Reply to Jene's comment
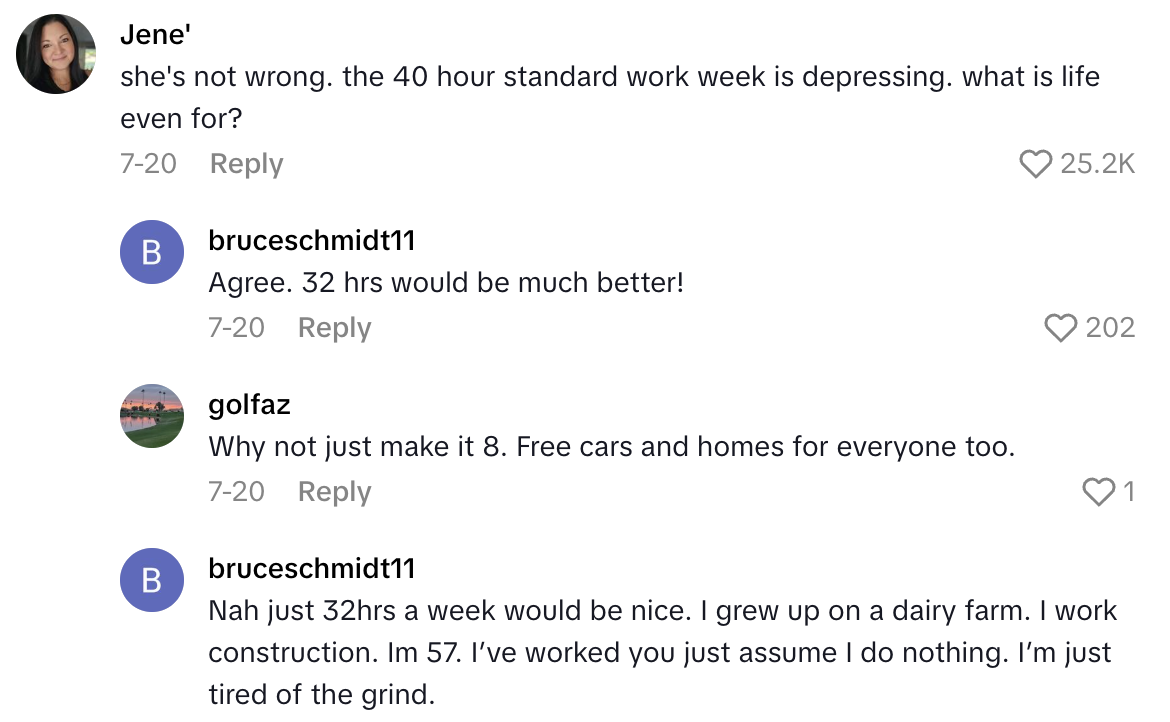The height and width of the screenshot is (722, 1170). tap(245, 164)
